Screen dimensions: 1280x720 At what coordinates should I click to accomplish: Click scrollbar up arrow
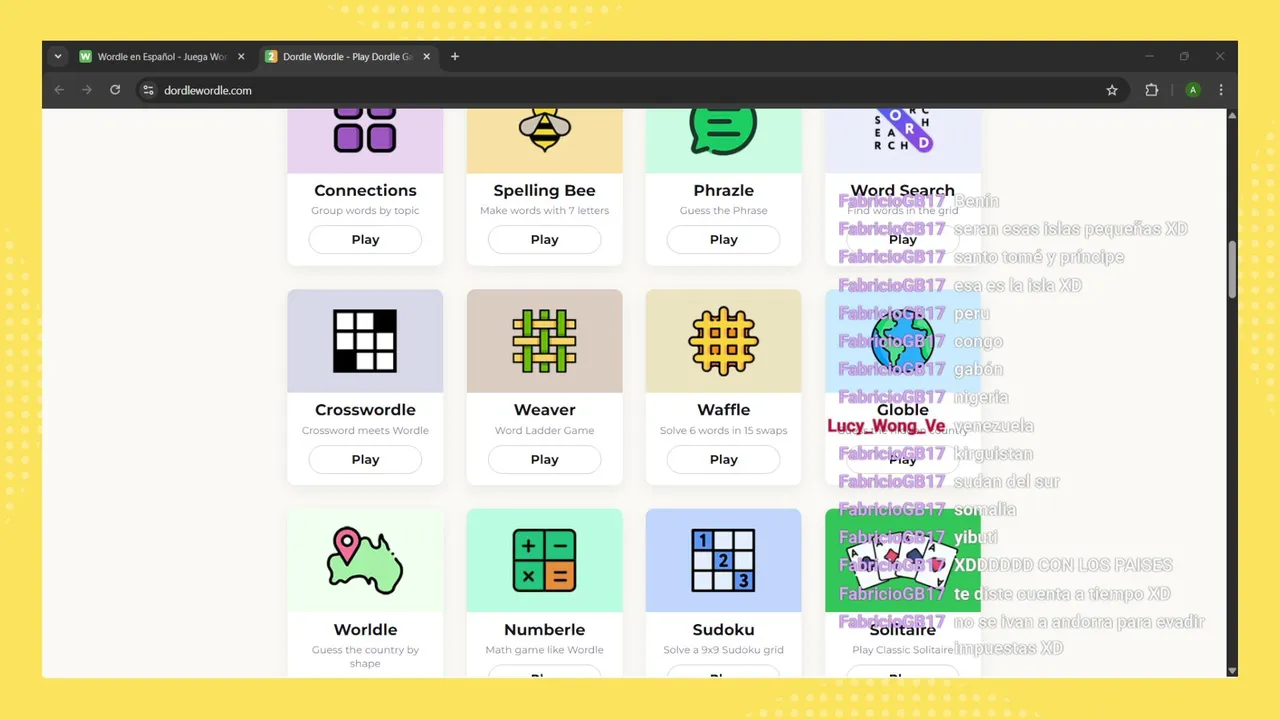(1232, 115)
